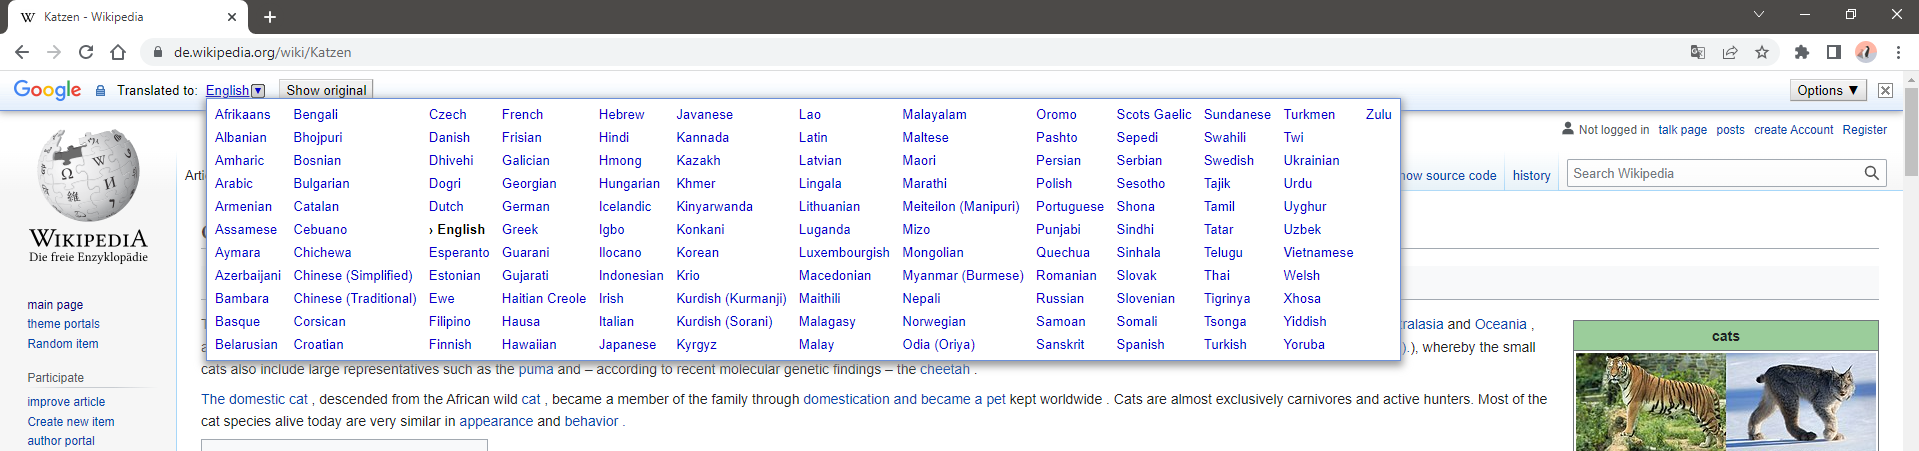1919x451 pixels.
Task: Choose Korean in the language list
Action: [697, 252]
